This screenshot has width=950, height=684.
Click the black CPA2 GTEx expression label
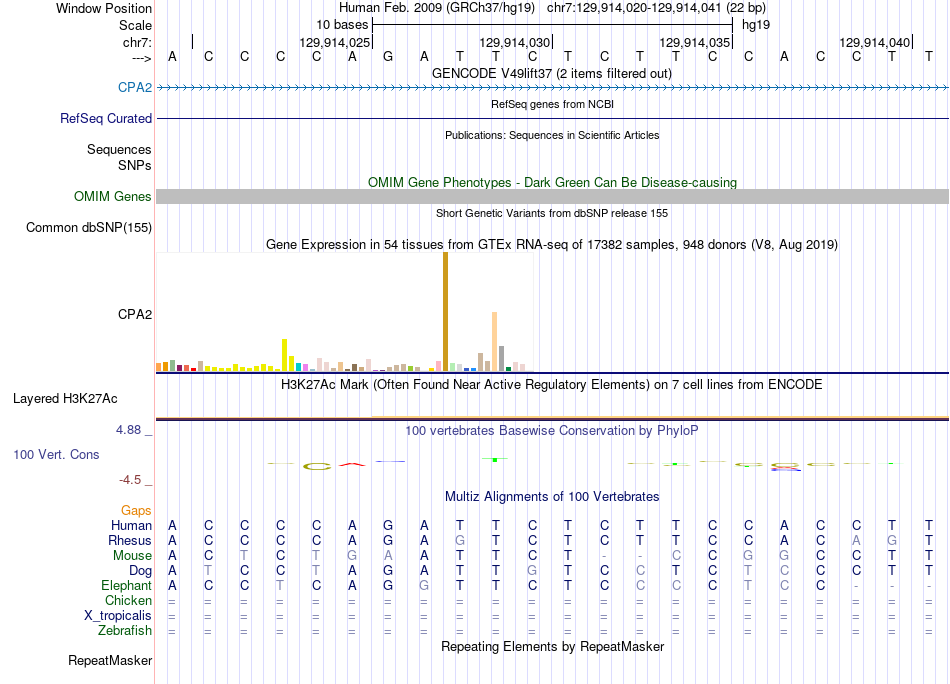[135, 314]
